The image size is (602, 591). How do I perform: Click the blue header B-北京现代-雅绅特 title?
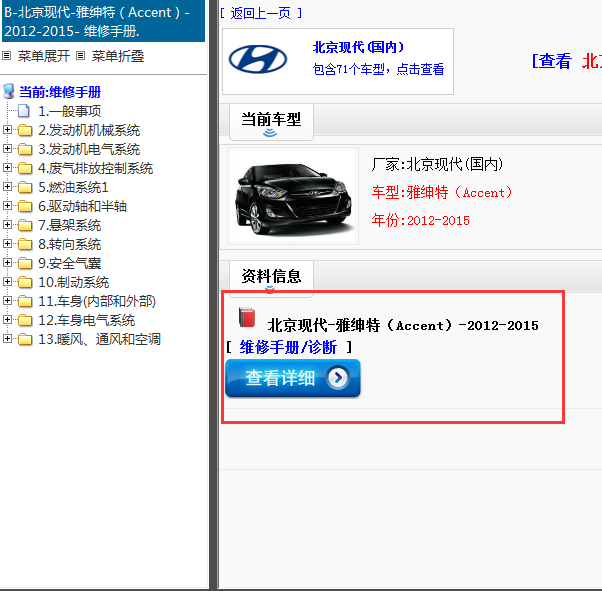point(103,21)
